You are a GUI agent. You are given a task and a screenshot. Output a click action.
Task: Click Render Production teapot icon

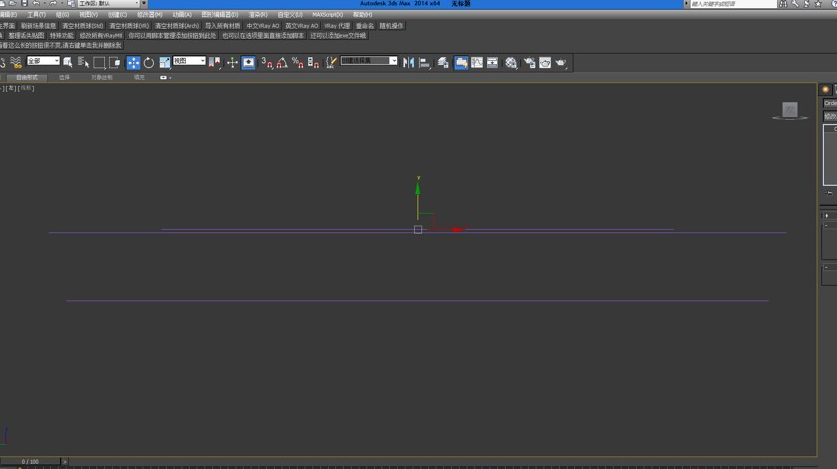560,62
